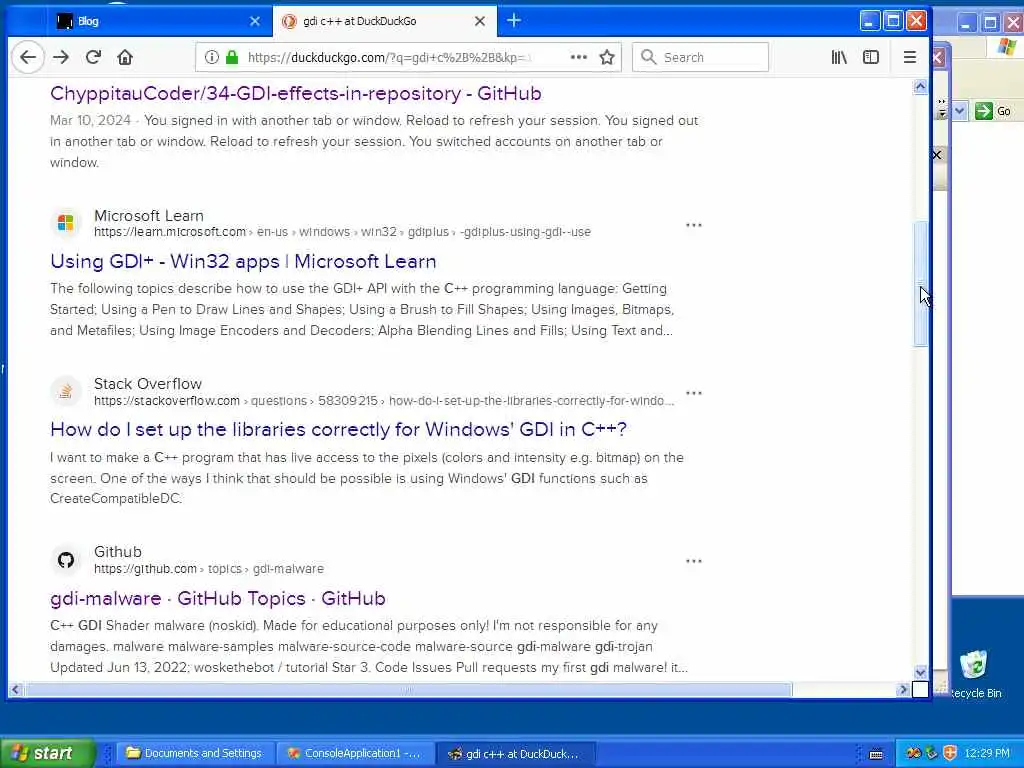Click the vertical scrollbar down arrow
Screen dimensions: 1024x768
click(920, 672)
